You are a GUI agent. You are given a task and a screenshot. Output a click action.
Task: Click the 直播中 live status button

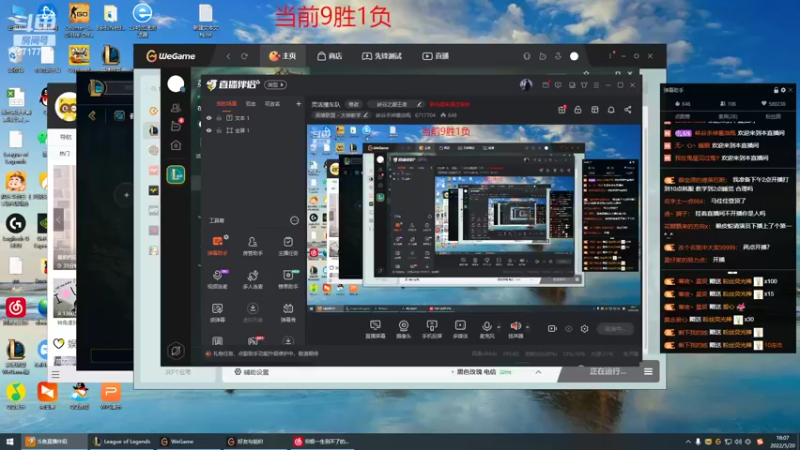click(x=615, y=329)
